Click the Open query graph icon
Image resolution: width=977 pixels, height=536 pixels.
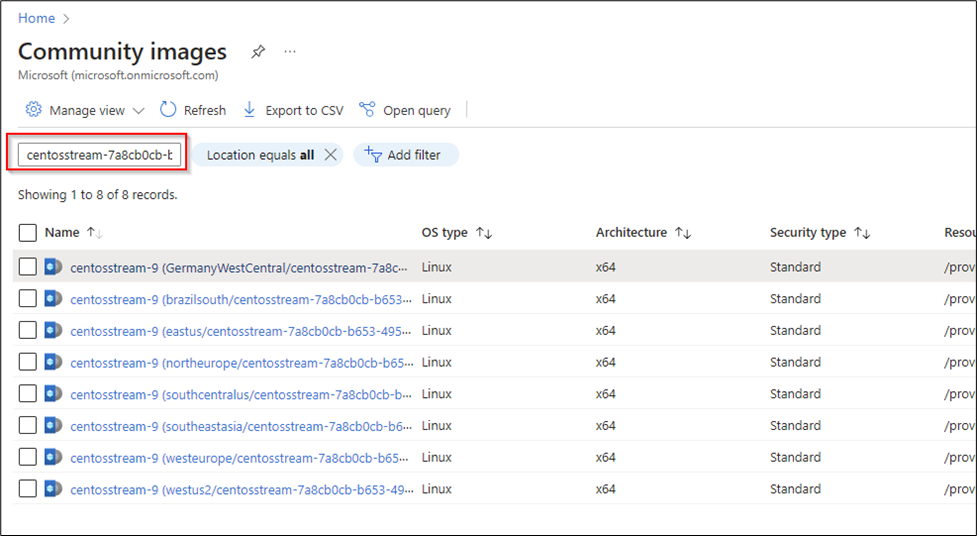pos(367,110)
